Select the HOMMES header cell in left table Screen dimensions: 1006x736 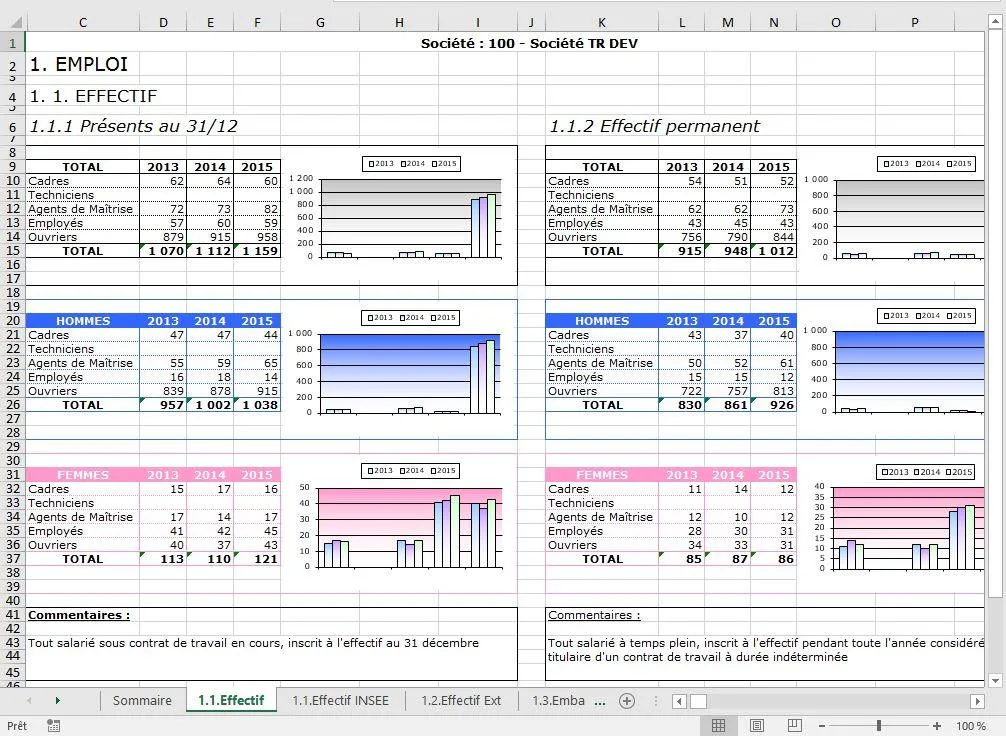coord(83,320)
